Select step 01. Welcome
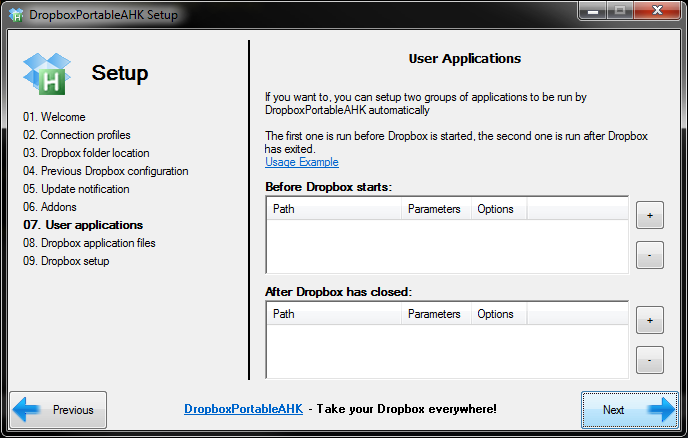The height and width of the screenshot is (438, 688). [x=54, y=117]
